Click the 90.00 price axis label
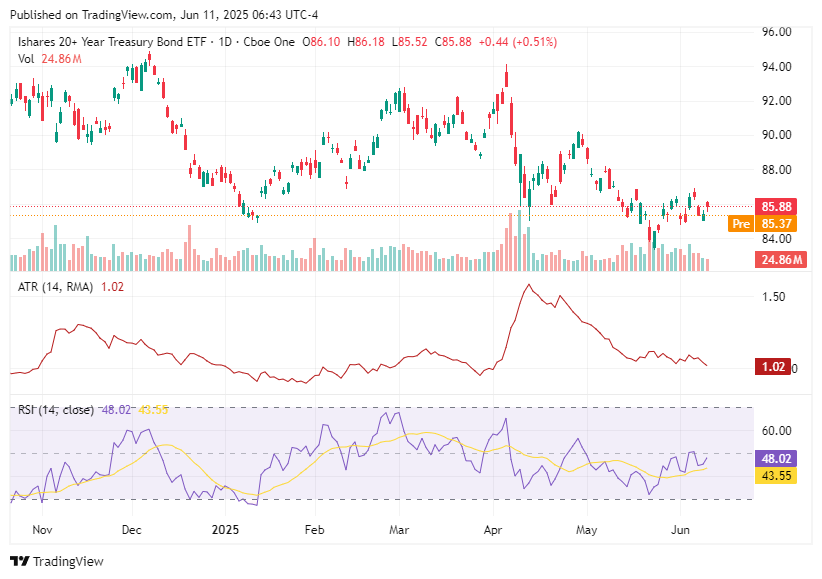The height and width of the screenshot is (579, 822). 776,135
